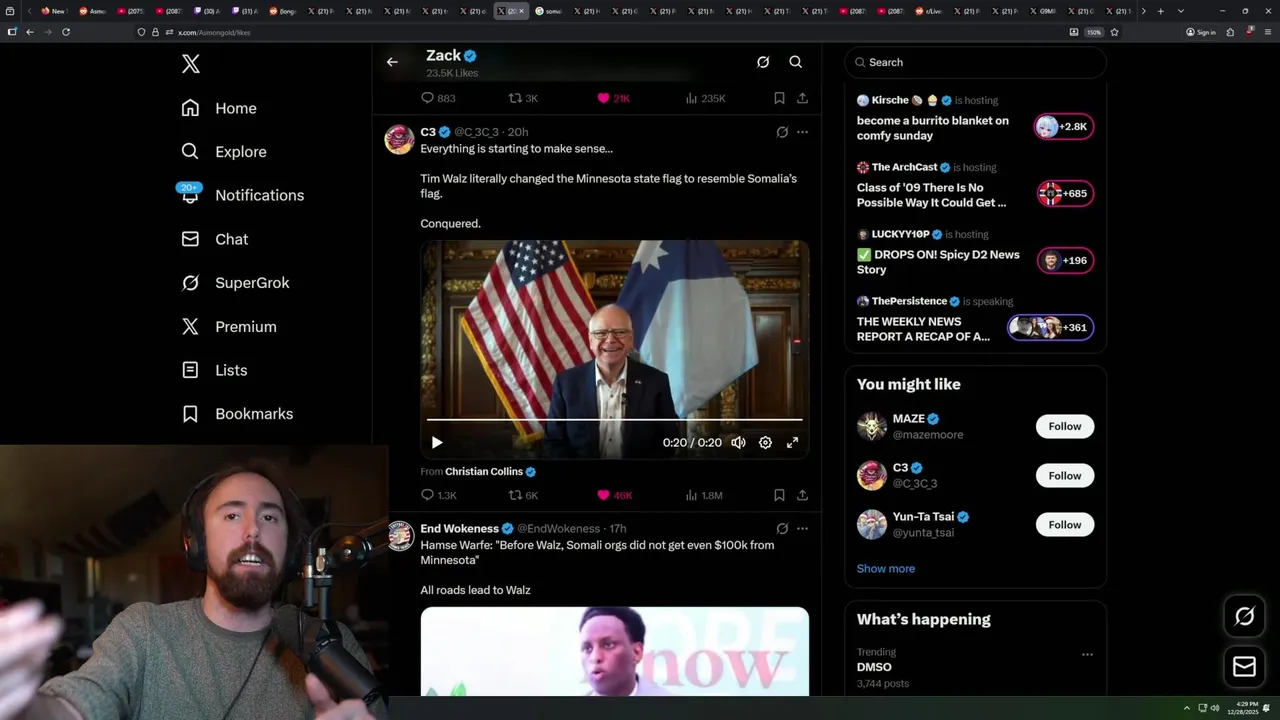Play the Tim Walz video
This screenshot has height=720, width=1280.
[x=437, y=442]
